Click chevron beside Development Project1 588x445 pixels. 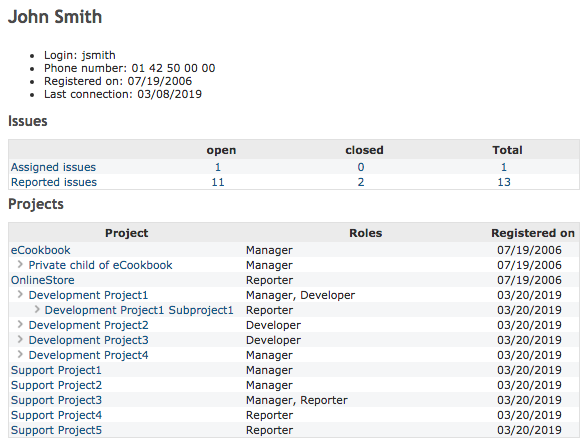pos(20,295)
